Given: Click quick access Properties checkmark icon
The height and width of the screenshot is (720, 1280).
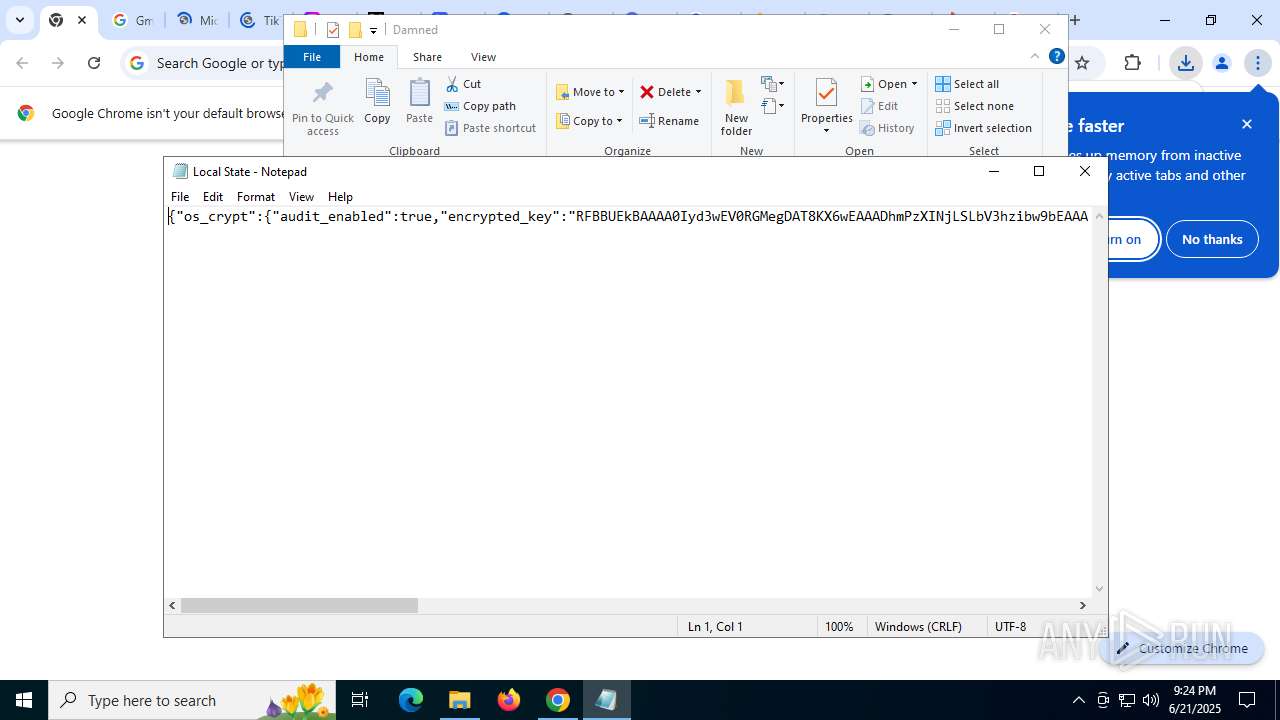Looking at the screenshot, I should tap(333, 30).
